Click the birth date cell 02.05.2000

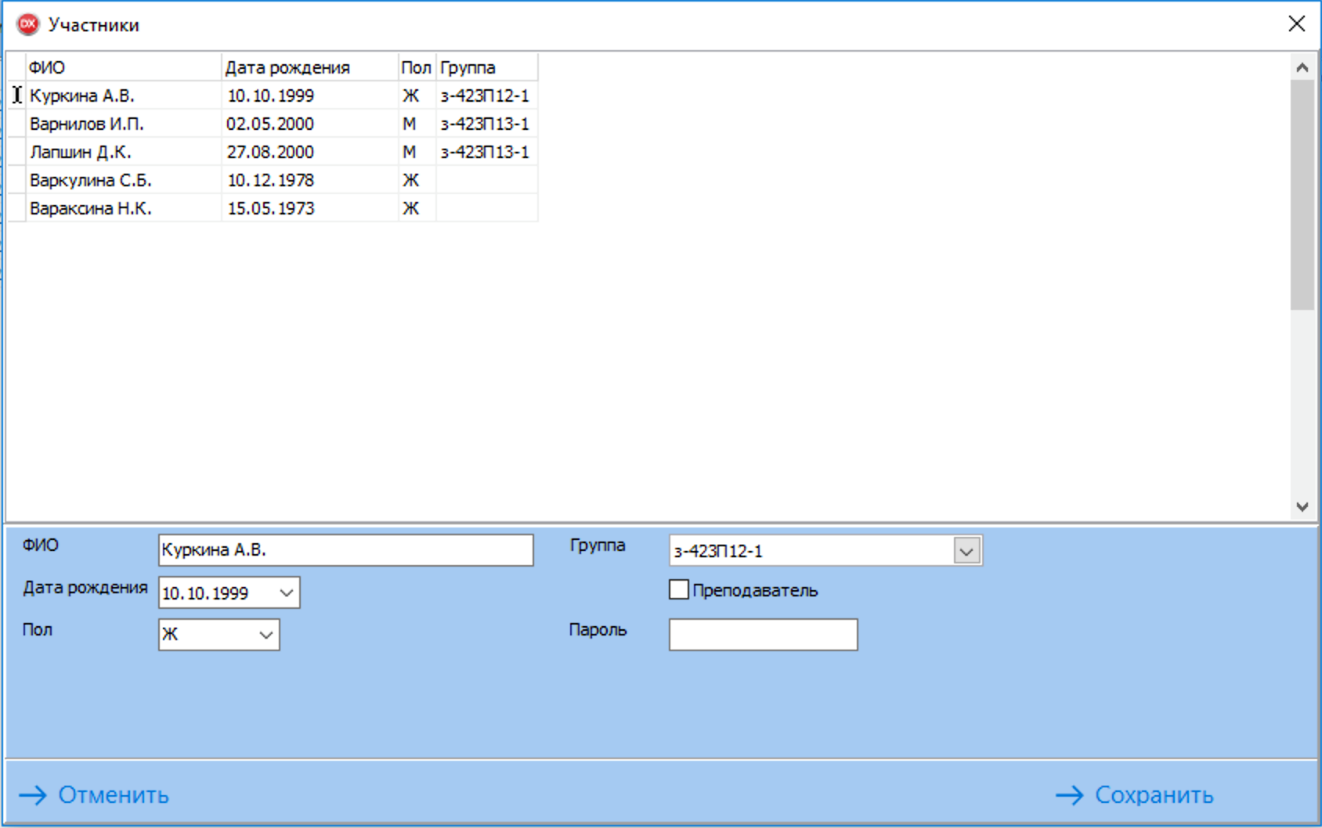pos(310,124)
